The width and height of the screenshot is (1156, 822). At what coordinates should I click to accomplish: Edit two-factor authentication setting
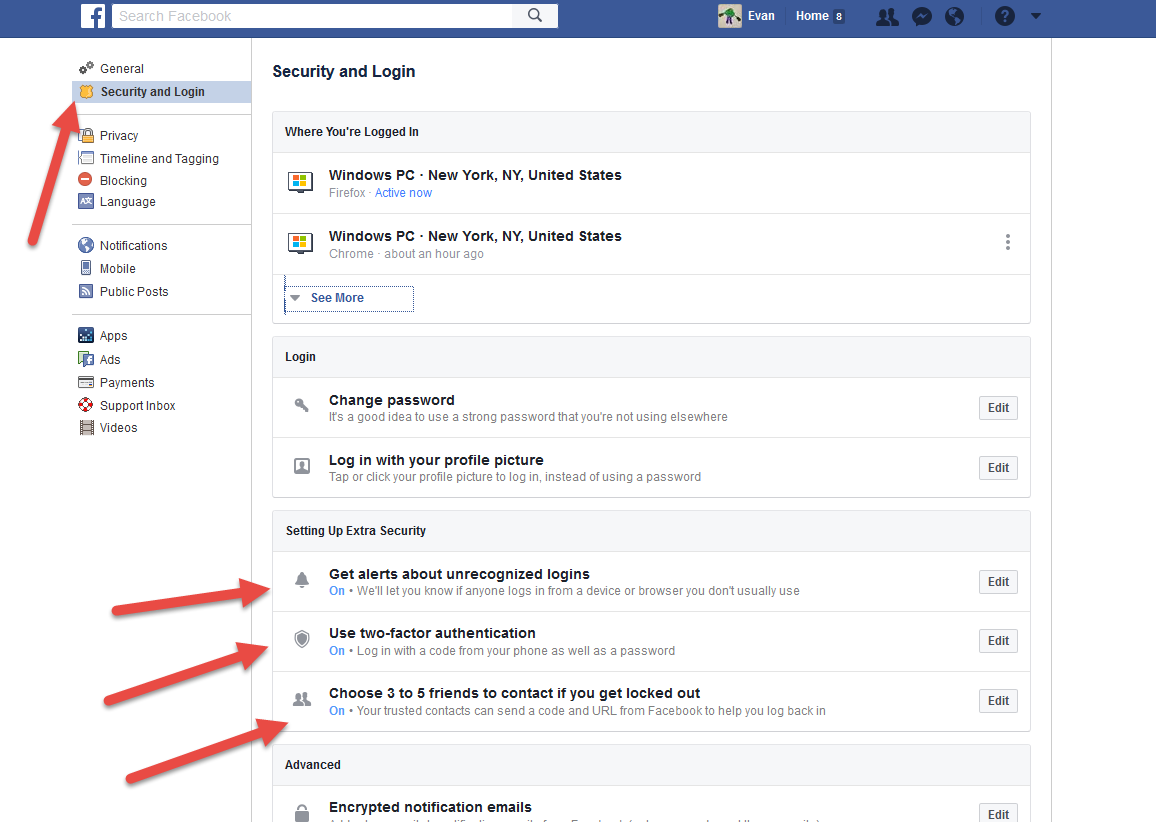998,641
